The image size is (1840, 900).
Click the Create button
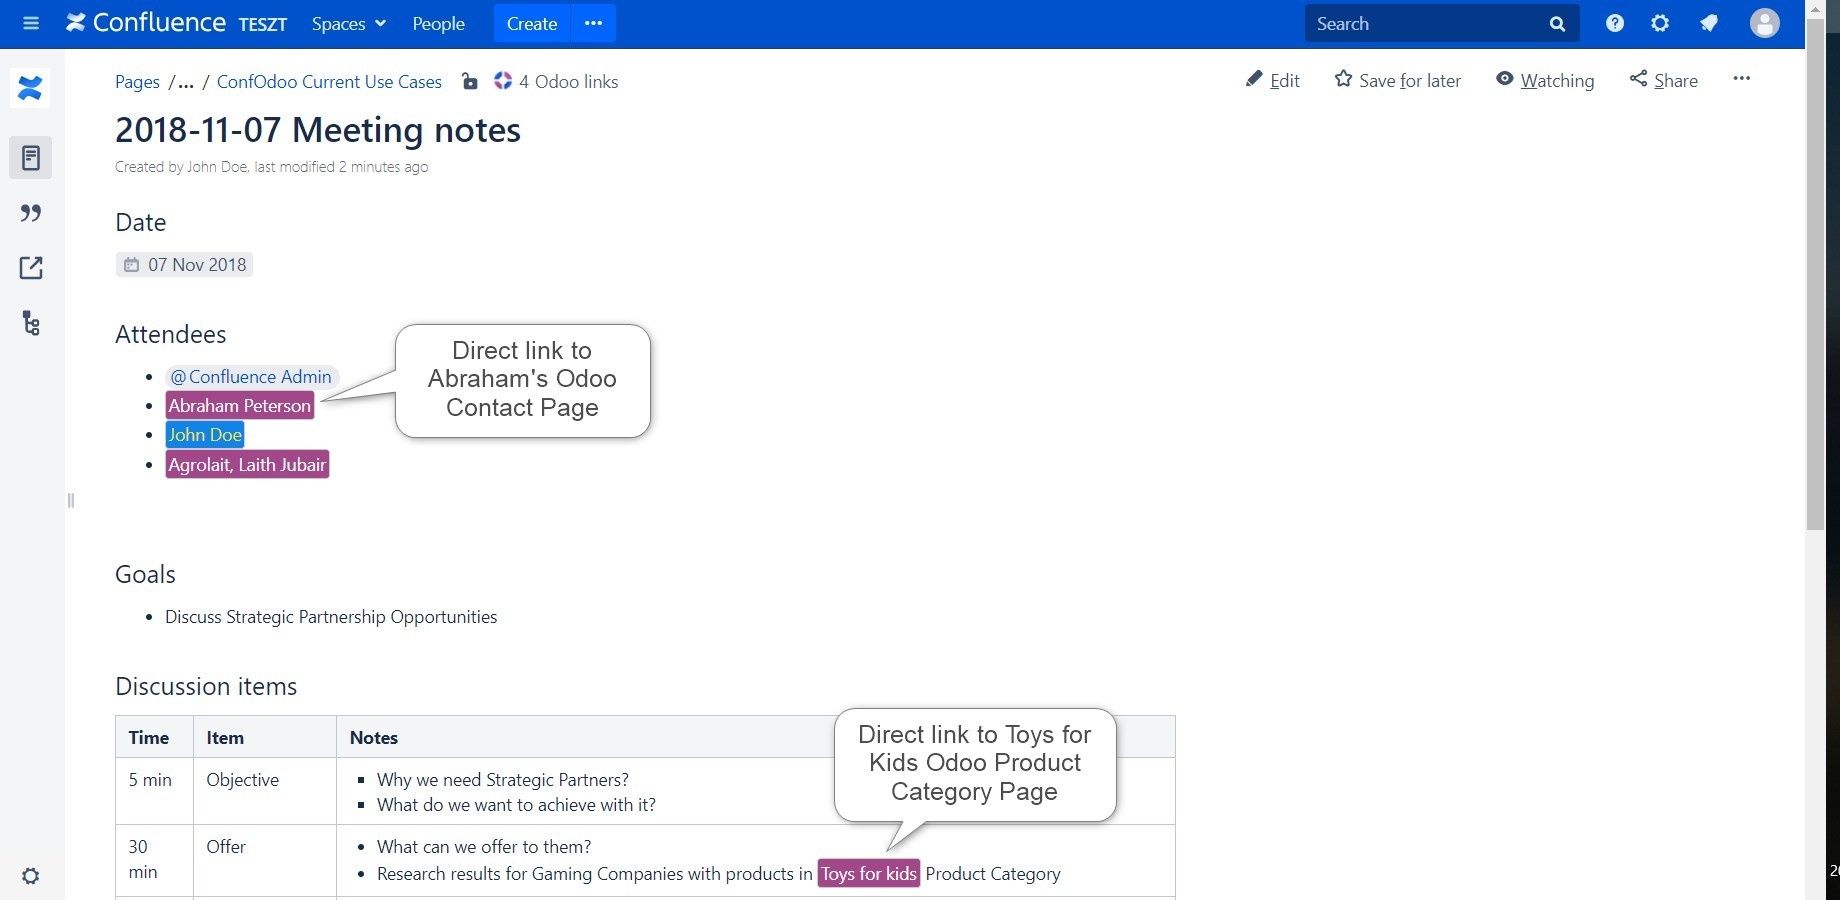pyautogui.click(x=532, y=23)
